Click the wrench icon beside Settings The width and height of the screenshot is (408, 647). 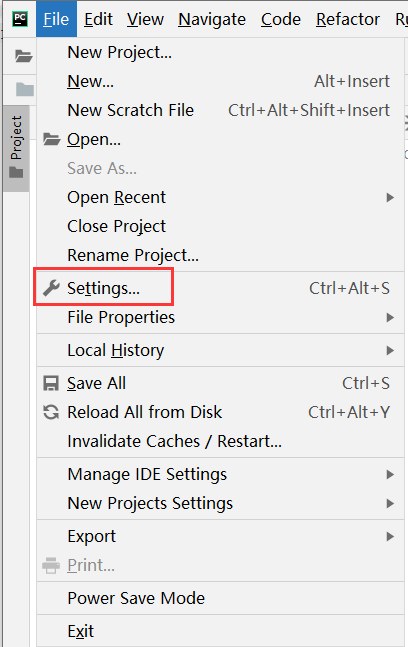(51, 288)
